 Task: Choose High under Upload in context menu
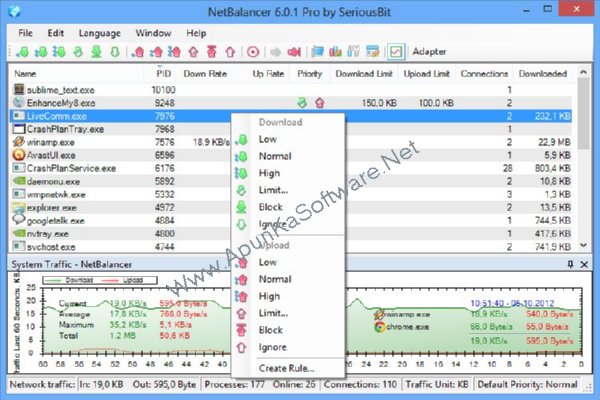pos(288,296)
